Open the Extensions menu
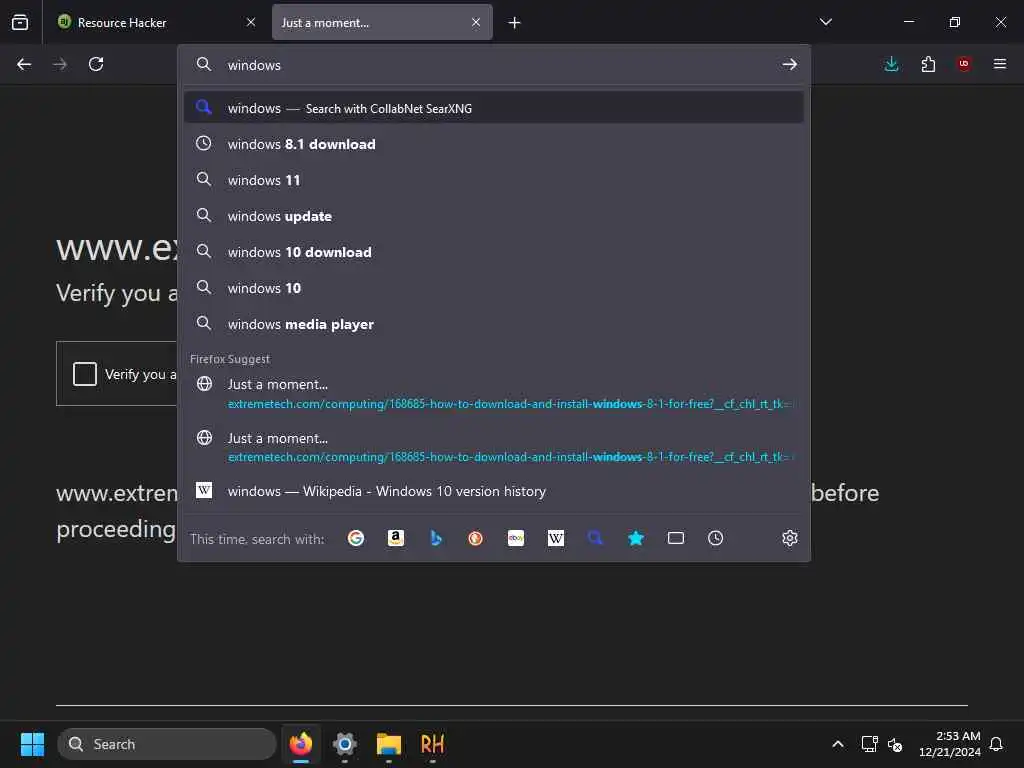Screen dimensions: 1024x768 point(928,64)
